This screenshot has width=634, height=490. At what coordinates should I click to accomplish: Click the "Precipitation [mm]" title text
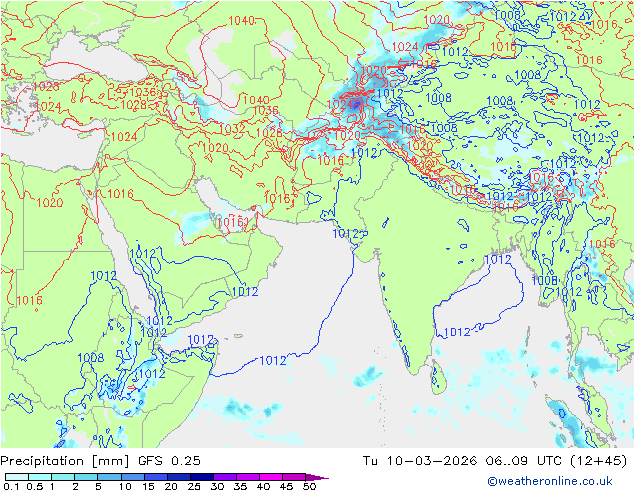tap(65, 461)
